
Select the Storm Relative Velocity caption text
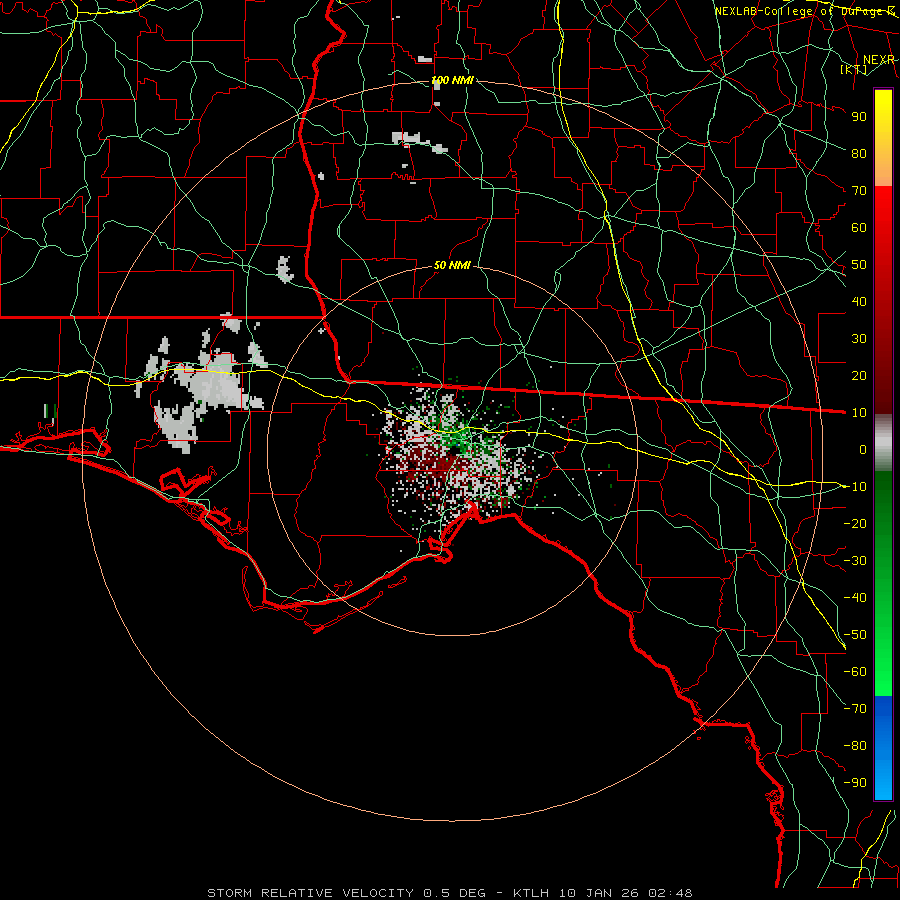449,893
